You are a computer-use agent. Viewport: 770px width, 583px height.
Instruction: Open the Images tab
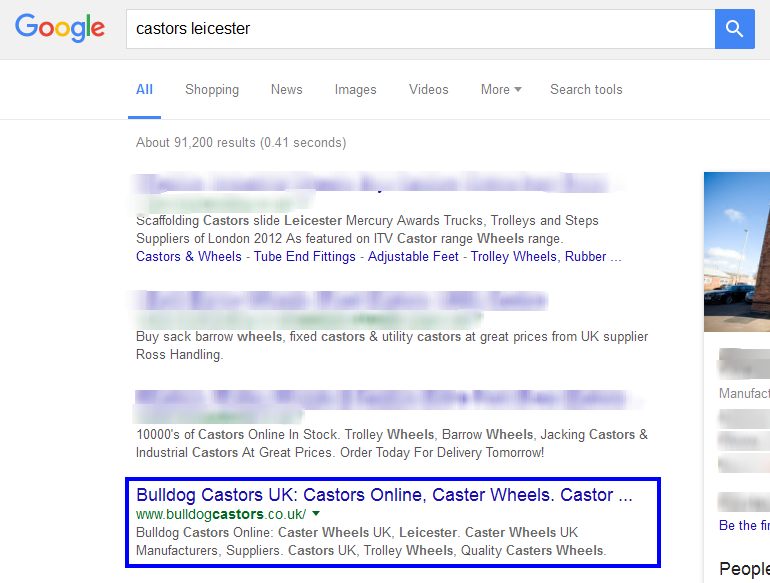pos(355,89)
